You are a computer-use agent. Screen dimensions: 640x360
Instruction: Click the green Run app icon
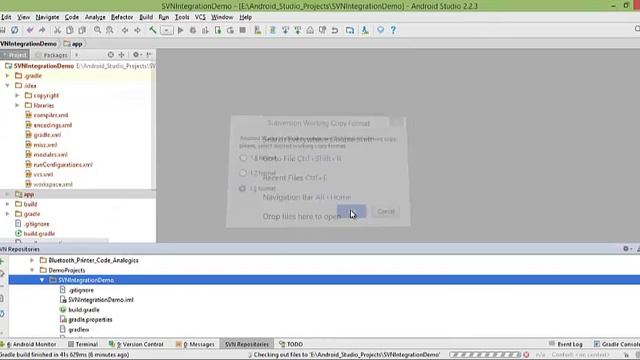(x=180, y=30)
